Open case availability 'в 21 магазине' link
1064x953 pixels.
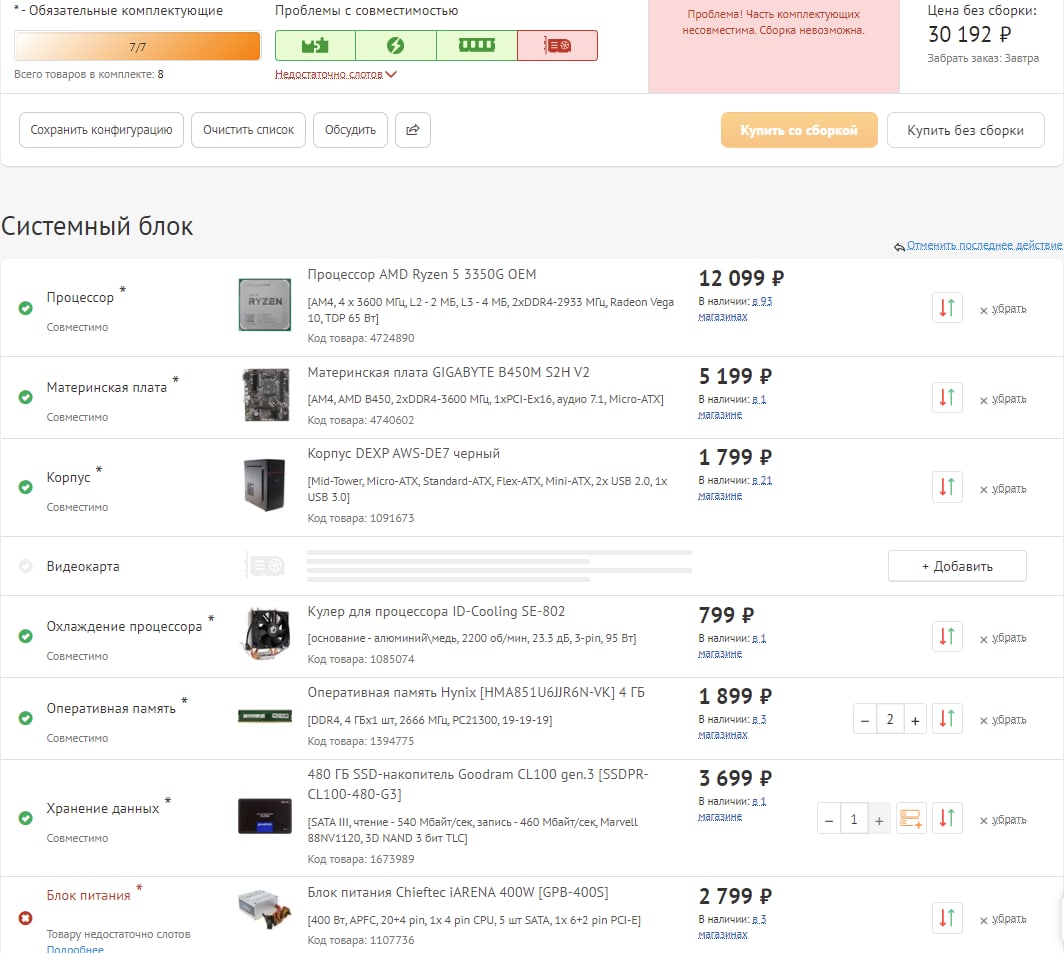pos(736,487)
